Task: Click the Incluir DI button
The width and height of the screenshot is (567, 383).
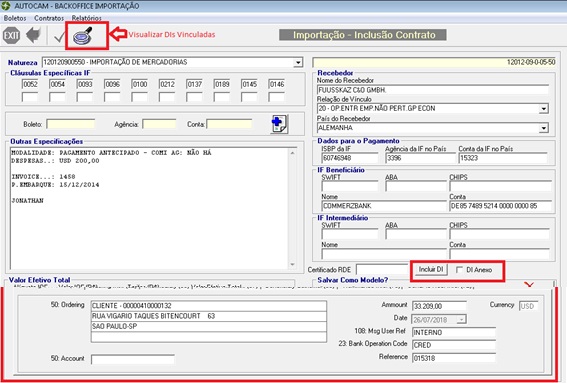Action: coord(431,269)
